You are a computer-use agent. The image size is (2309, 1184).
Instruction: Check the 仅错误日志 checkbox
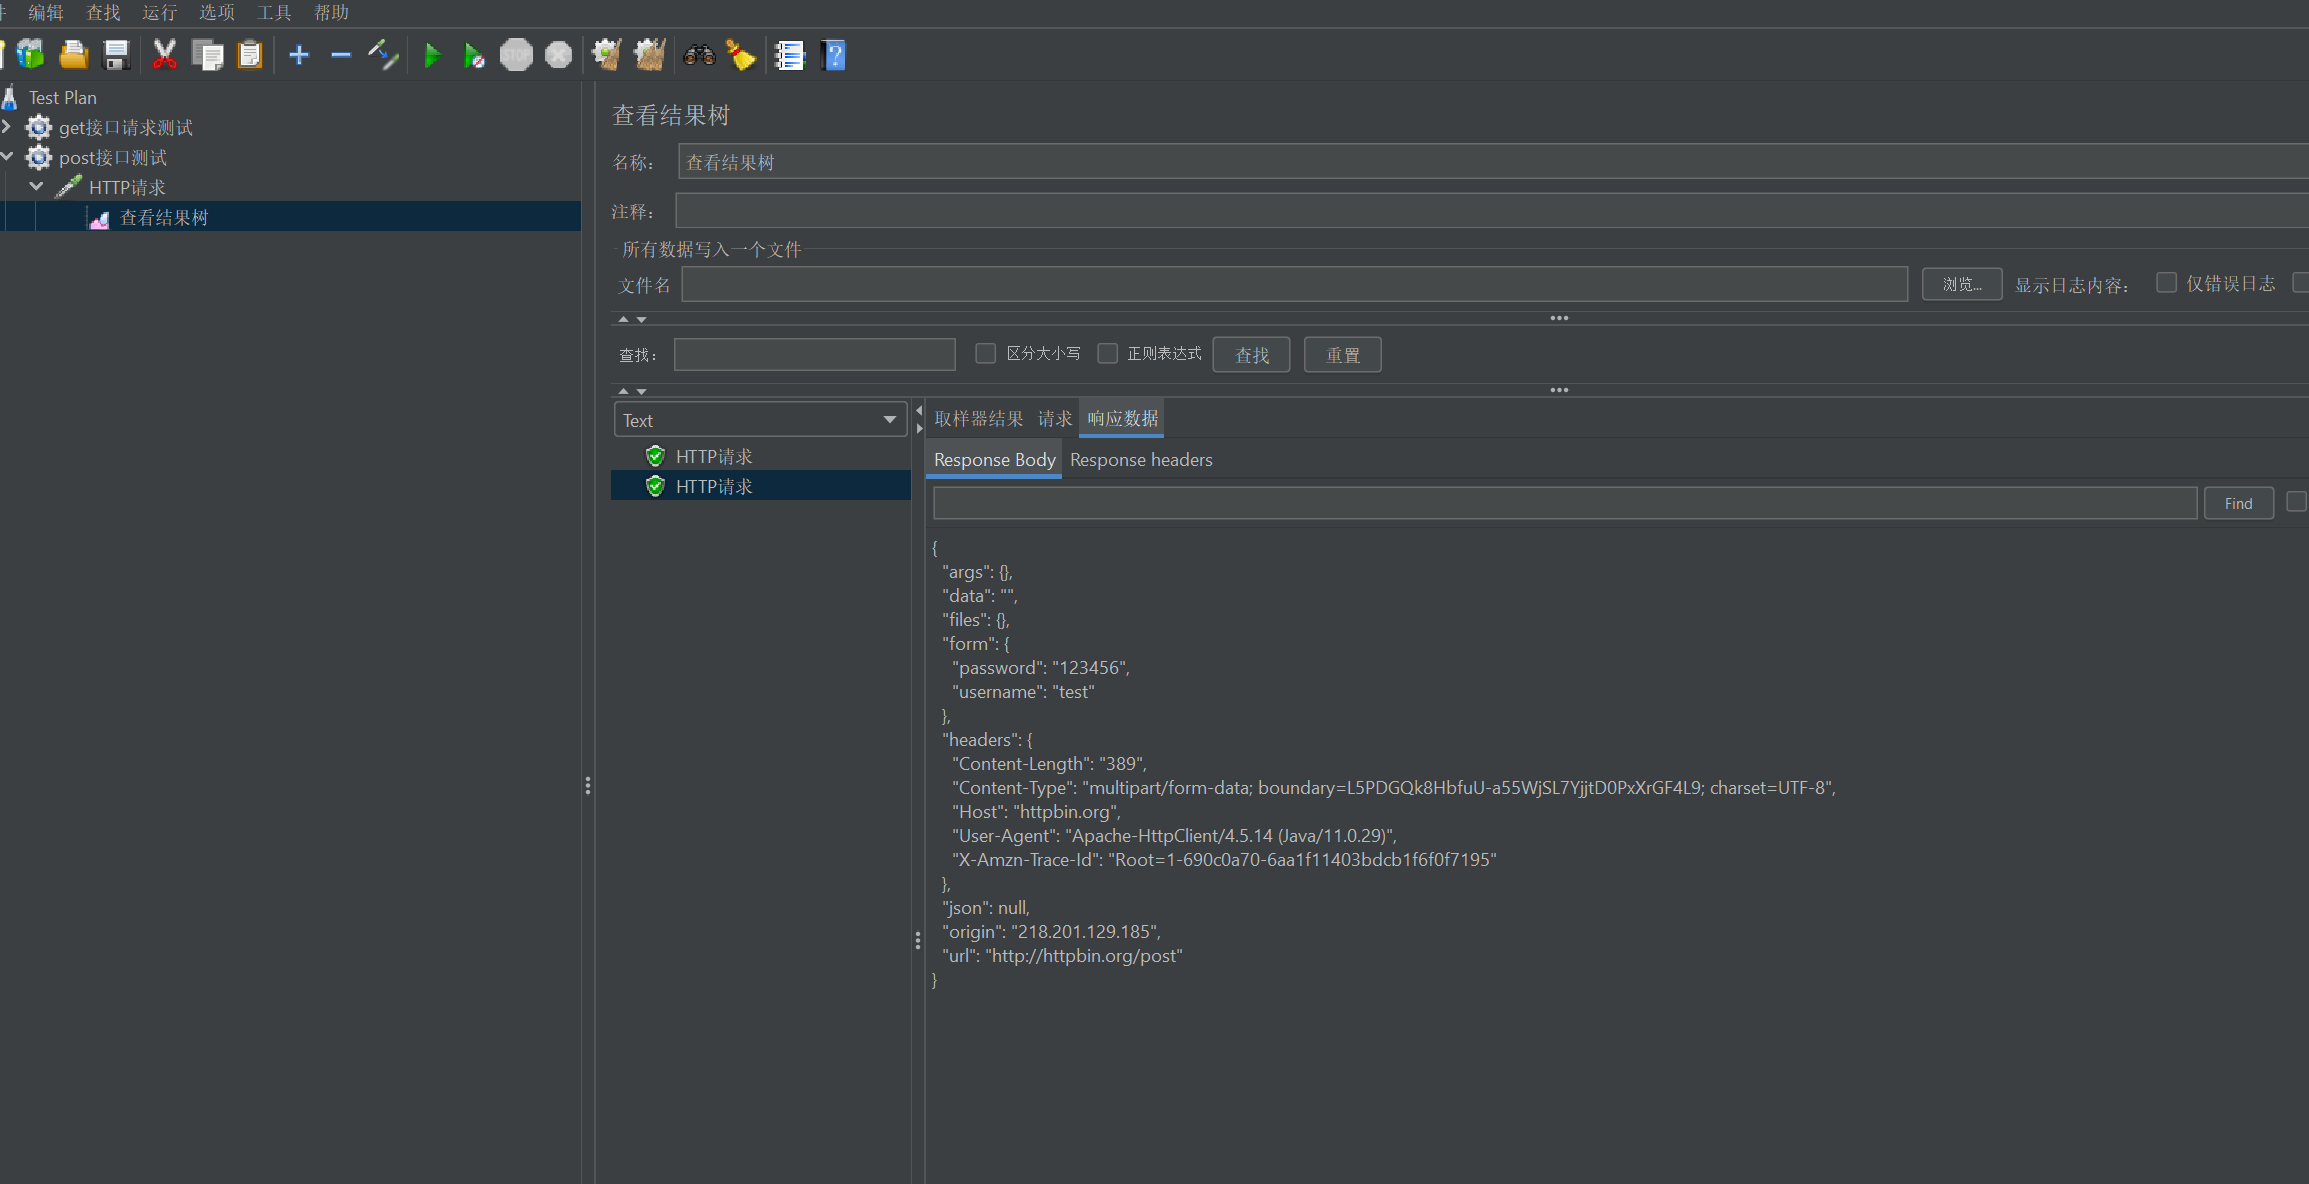click(x=2166, y=283)
